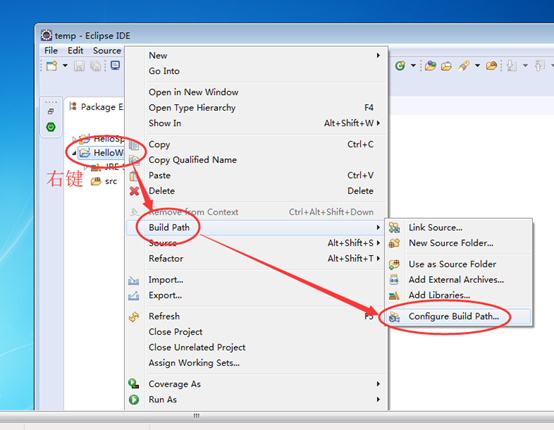Choose Add Libraries... in submenu
The height and width of the screenshot is (430, 554).
(459, 295)
